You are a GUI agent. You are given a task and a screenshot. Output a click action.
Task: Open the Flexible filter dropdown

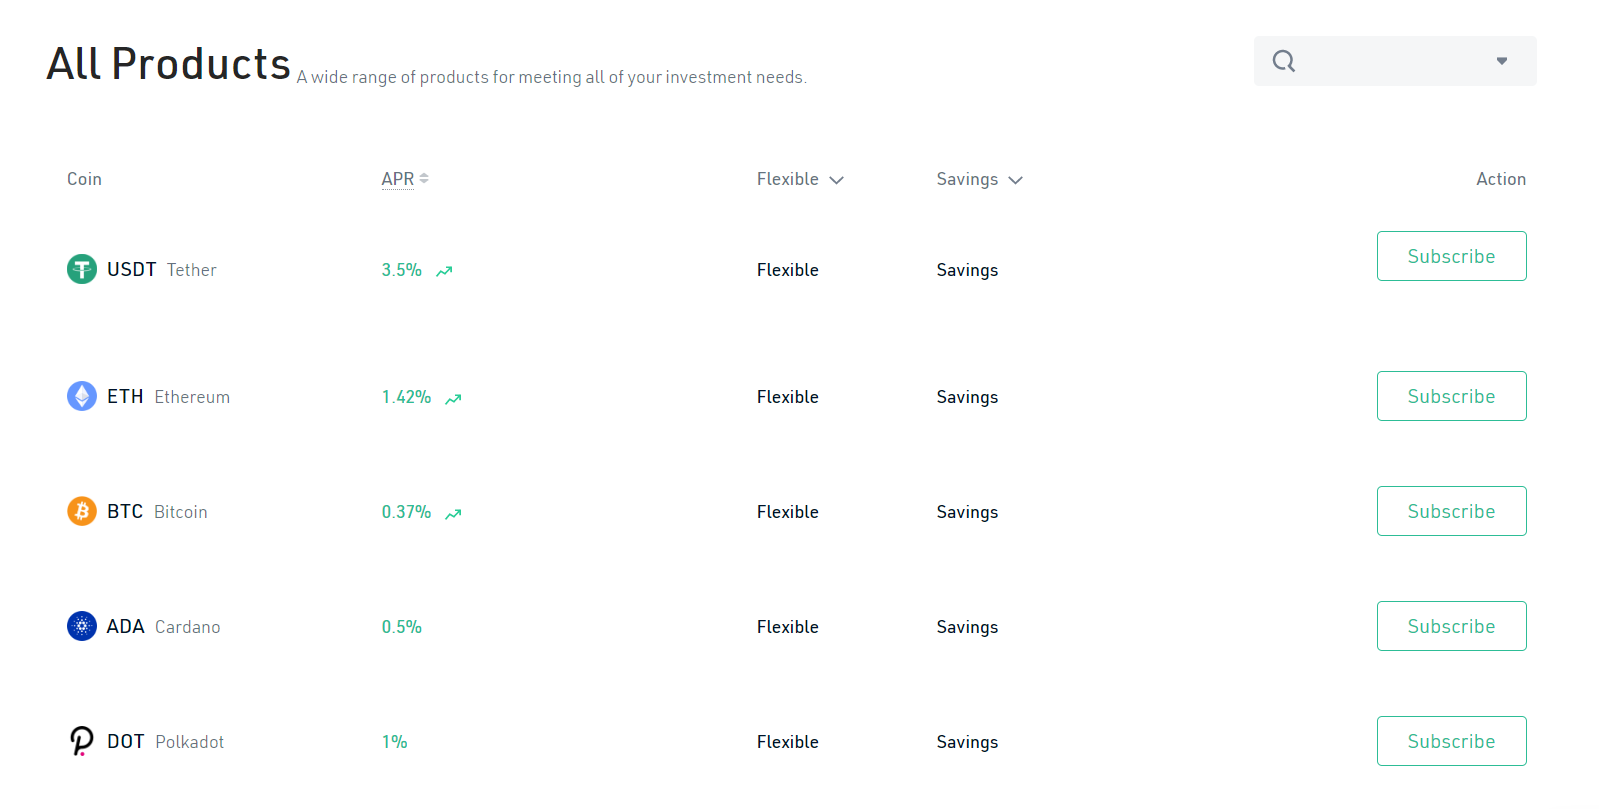800,179
